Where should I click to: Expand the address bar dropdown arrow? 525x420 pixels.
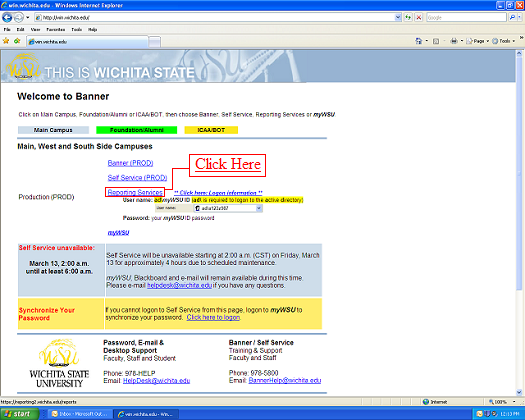pyautogui.click(x=398, y=17)
